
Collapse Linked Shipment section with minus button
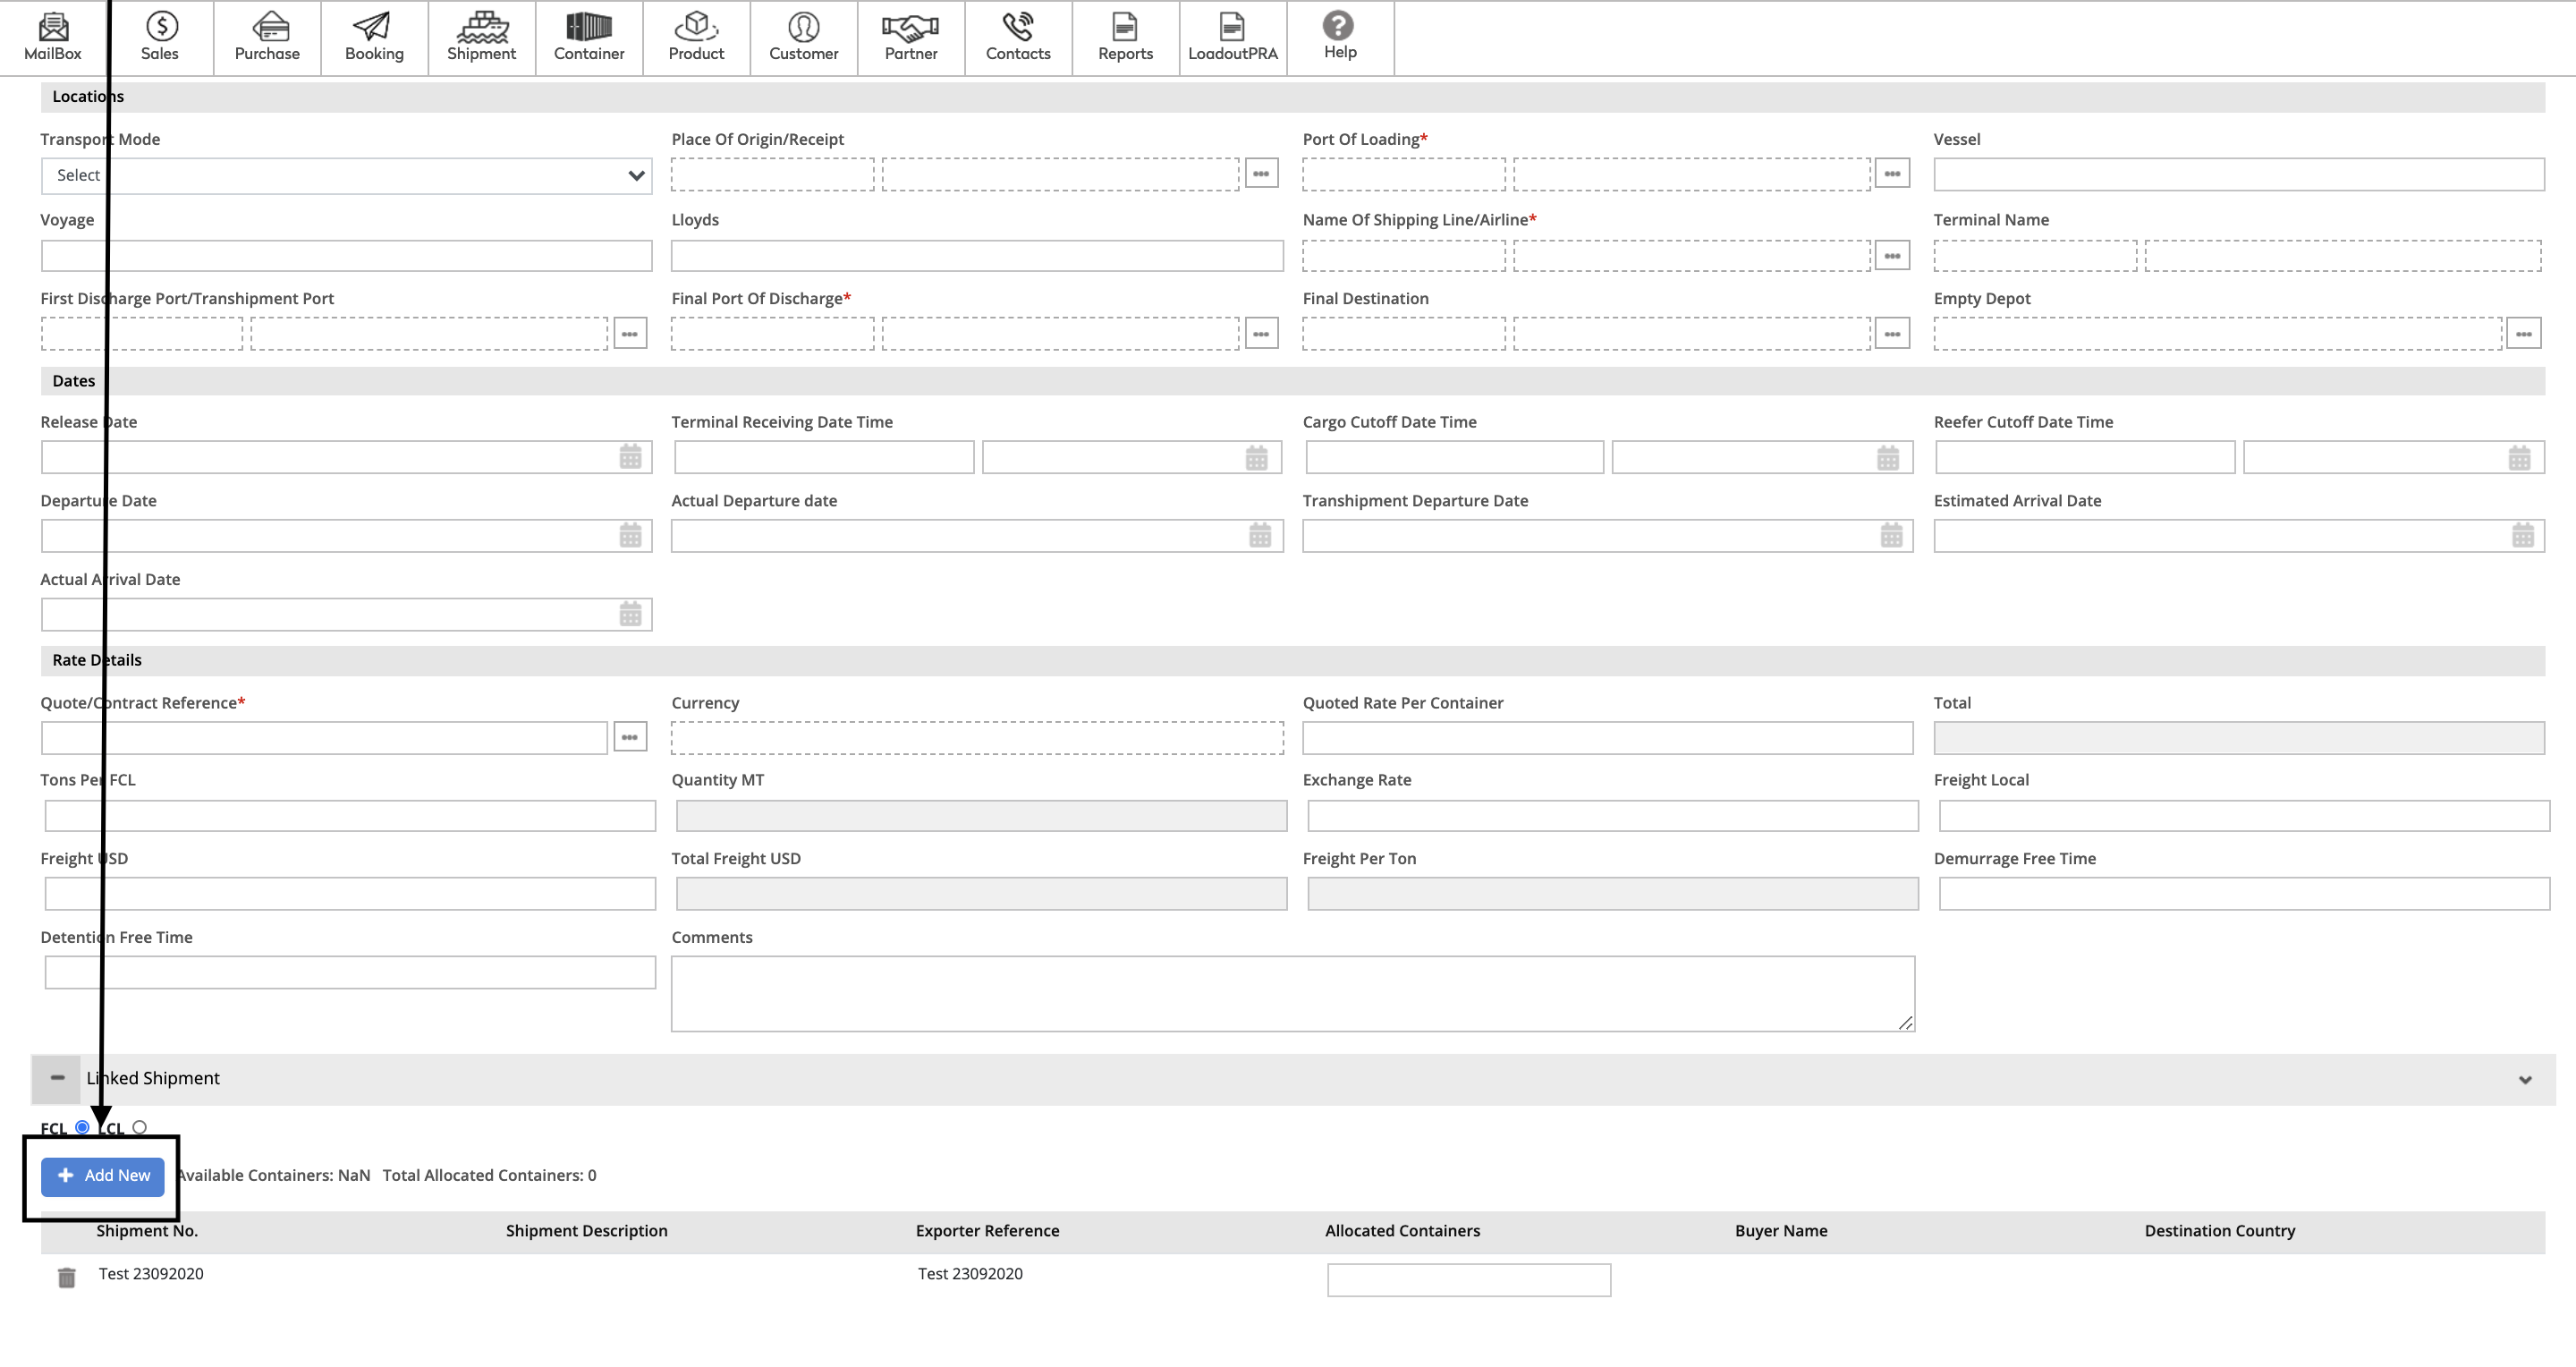57,1078
